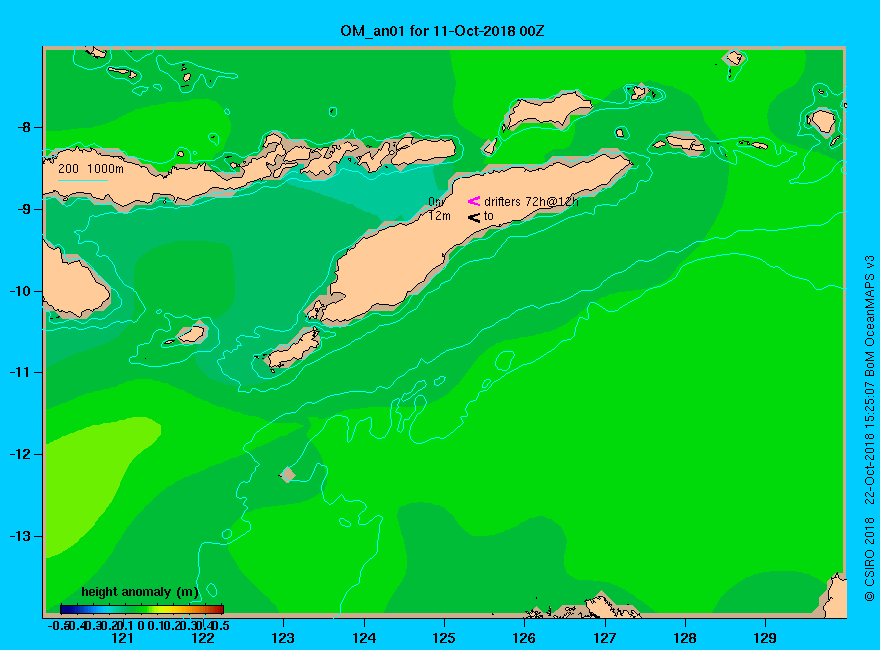This screenshot has height=650, width=880.
Task: Click the magenta drifters arrow marker
Action: 474,201
